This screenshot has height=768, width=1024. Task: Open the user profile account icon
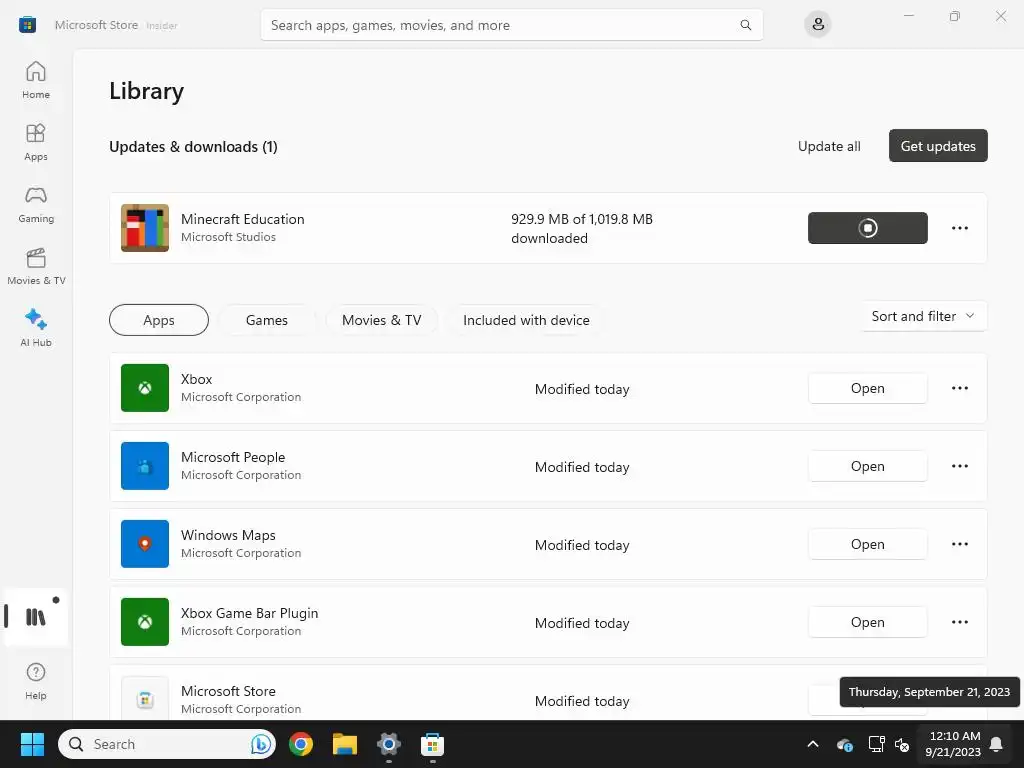click(818, 25)
